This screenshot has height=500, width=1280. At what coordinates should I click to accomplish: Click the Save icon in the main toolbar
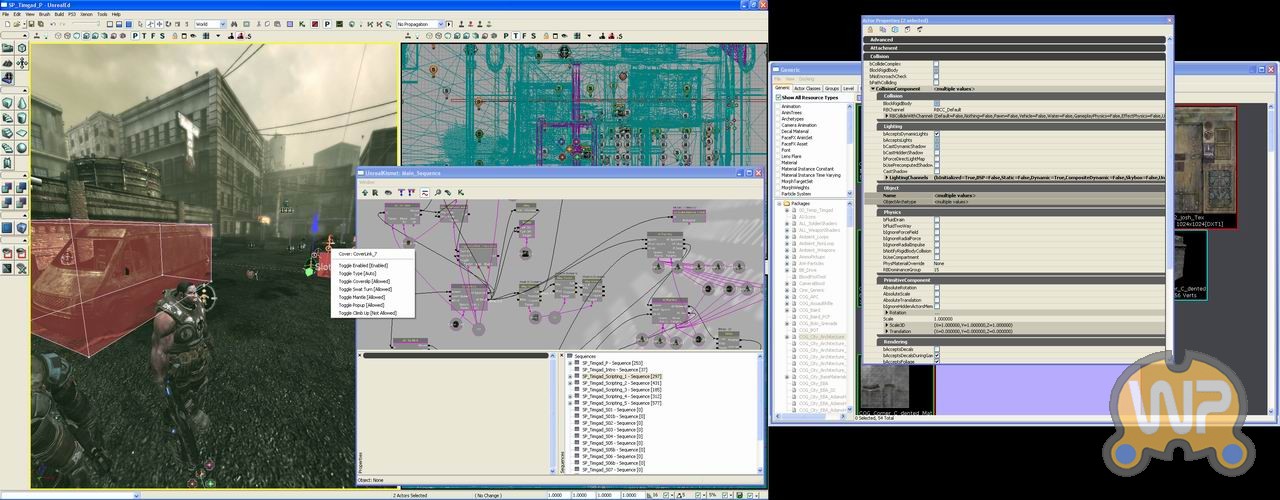[x=32, y=24]
